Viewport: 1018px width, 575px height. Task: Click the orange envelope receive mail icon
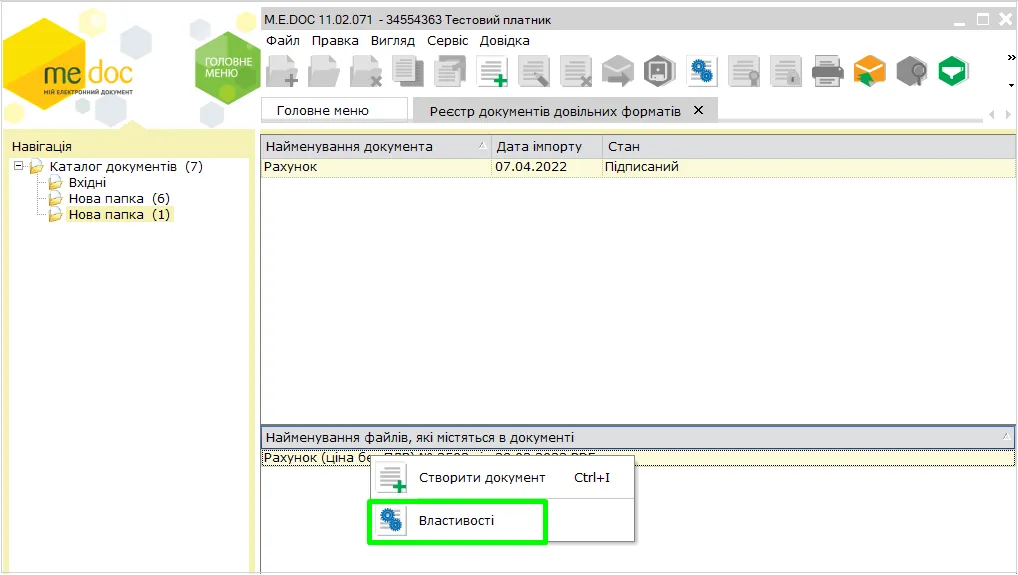coord(869,71)
